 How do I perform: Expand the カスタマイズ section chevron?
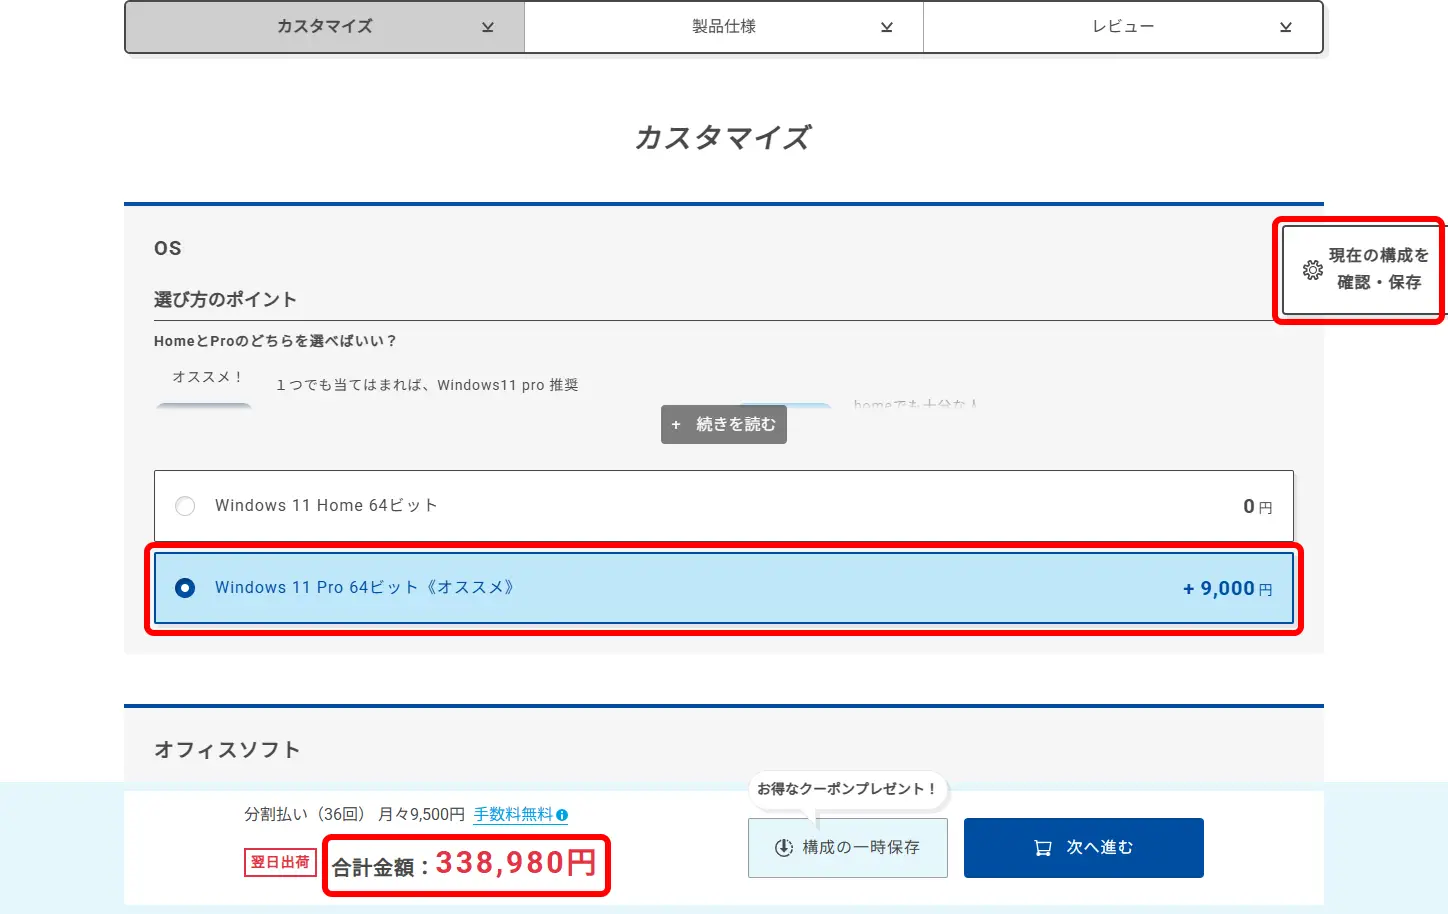coord(487,27)
